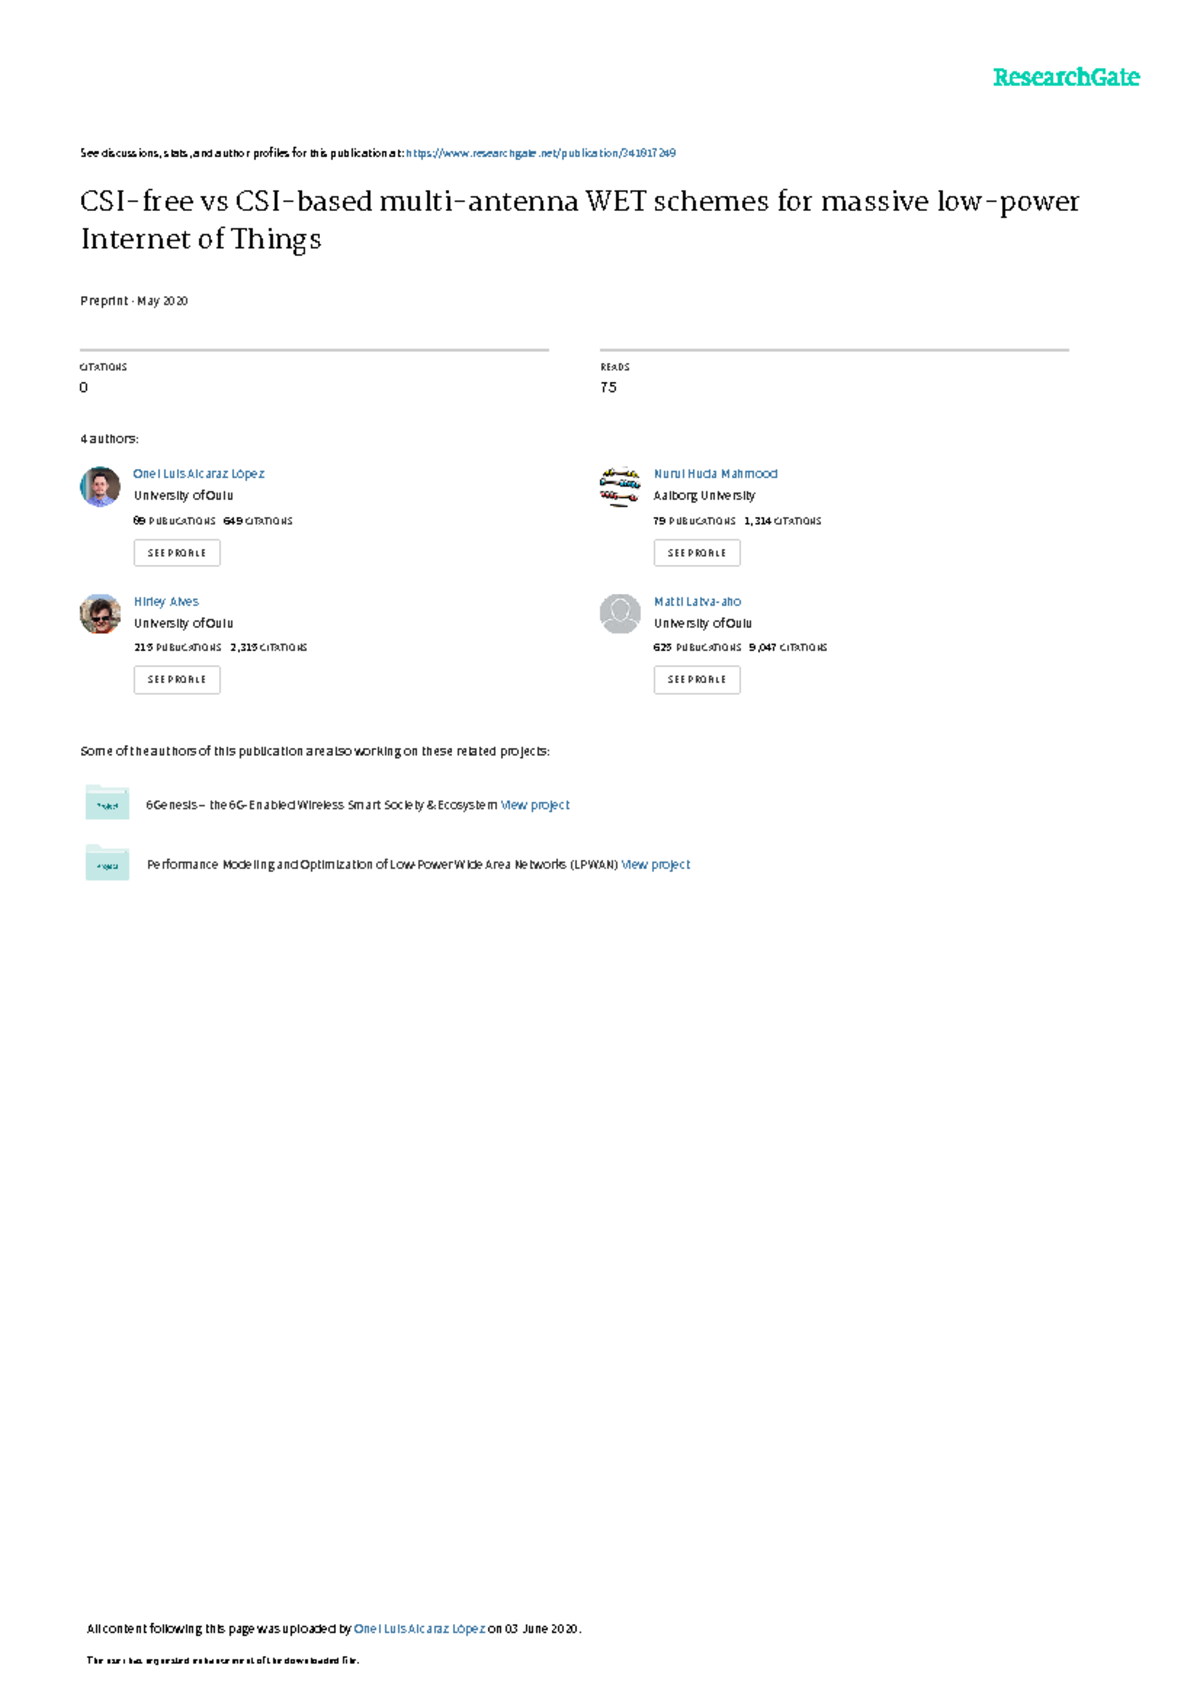
Task: Click the LPWAN project folder icon
Action: pos(107,863)
